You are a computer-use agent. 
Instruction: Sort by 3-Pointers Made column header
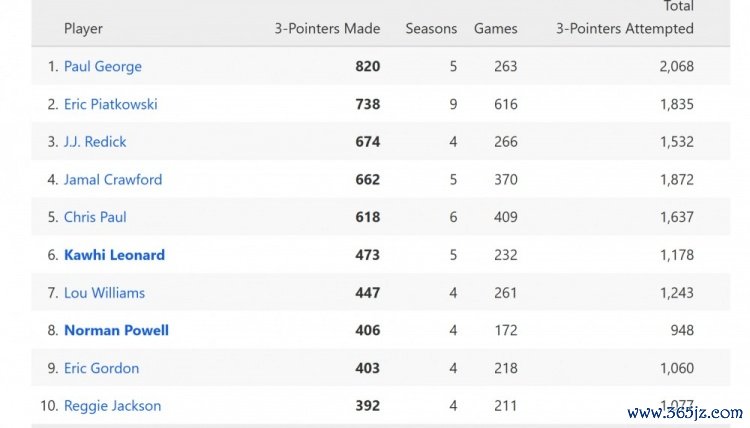tap(327, 29)
